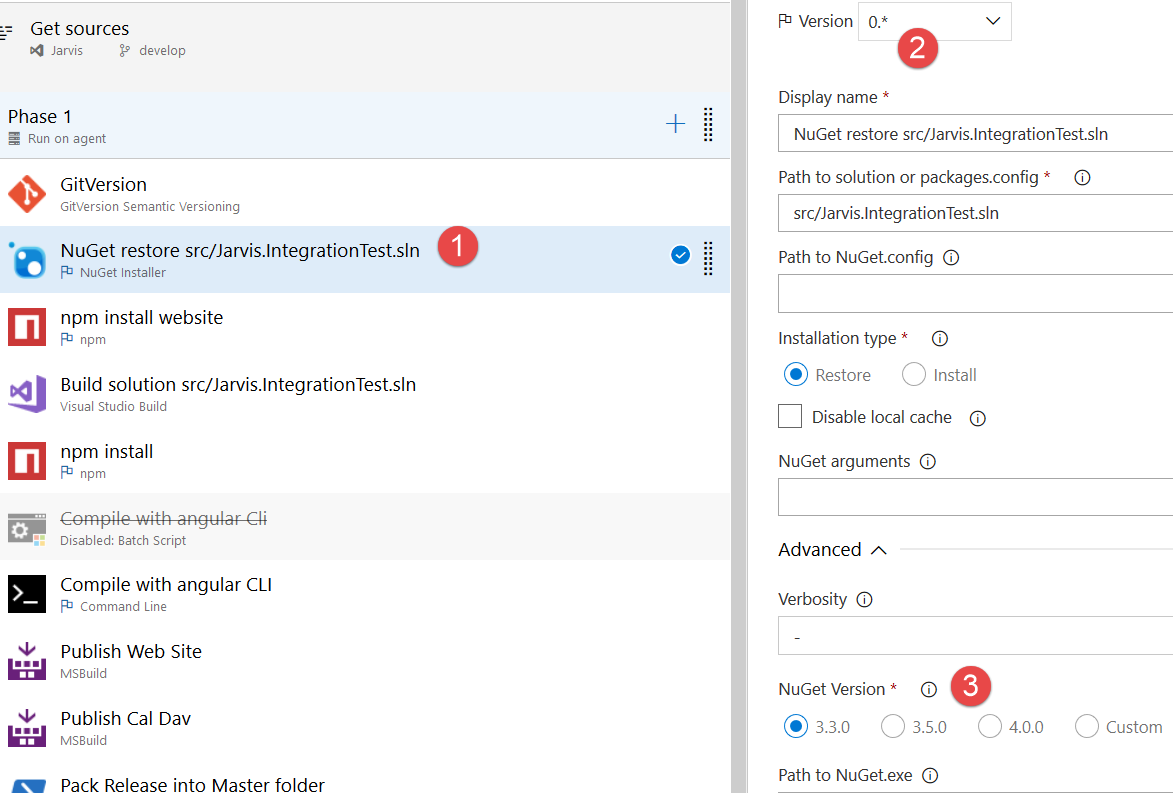Screen dimensions: 1173x793
Task: Show info for Path to NuGet.config
Action: [x=951, y=258]
